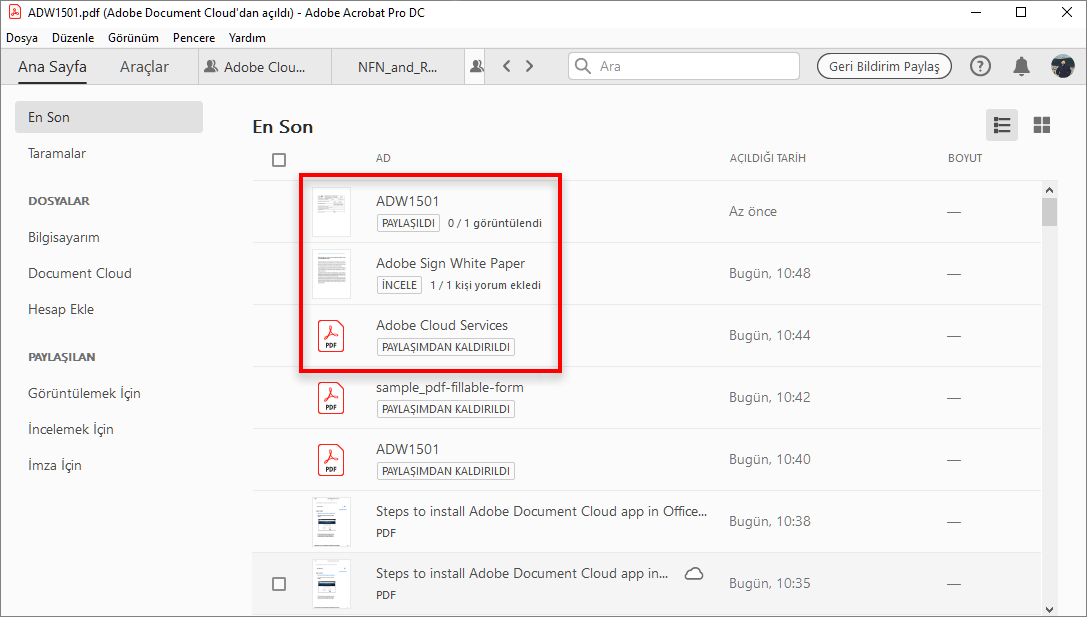Image resolution: width=1087 pixels, height=617 pixels.
Task: Click the shared-document tab icon next to NFN_and_R
Action: [476, 67]
